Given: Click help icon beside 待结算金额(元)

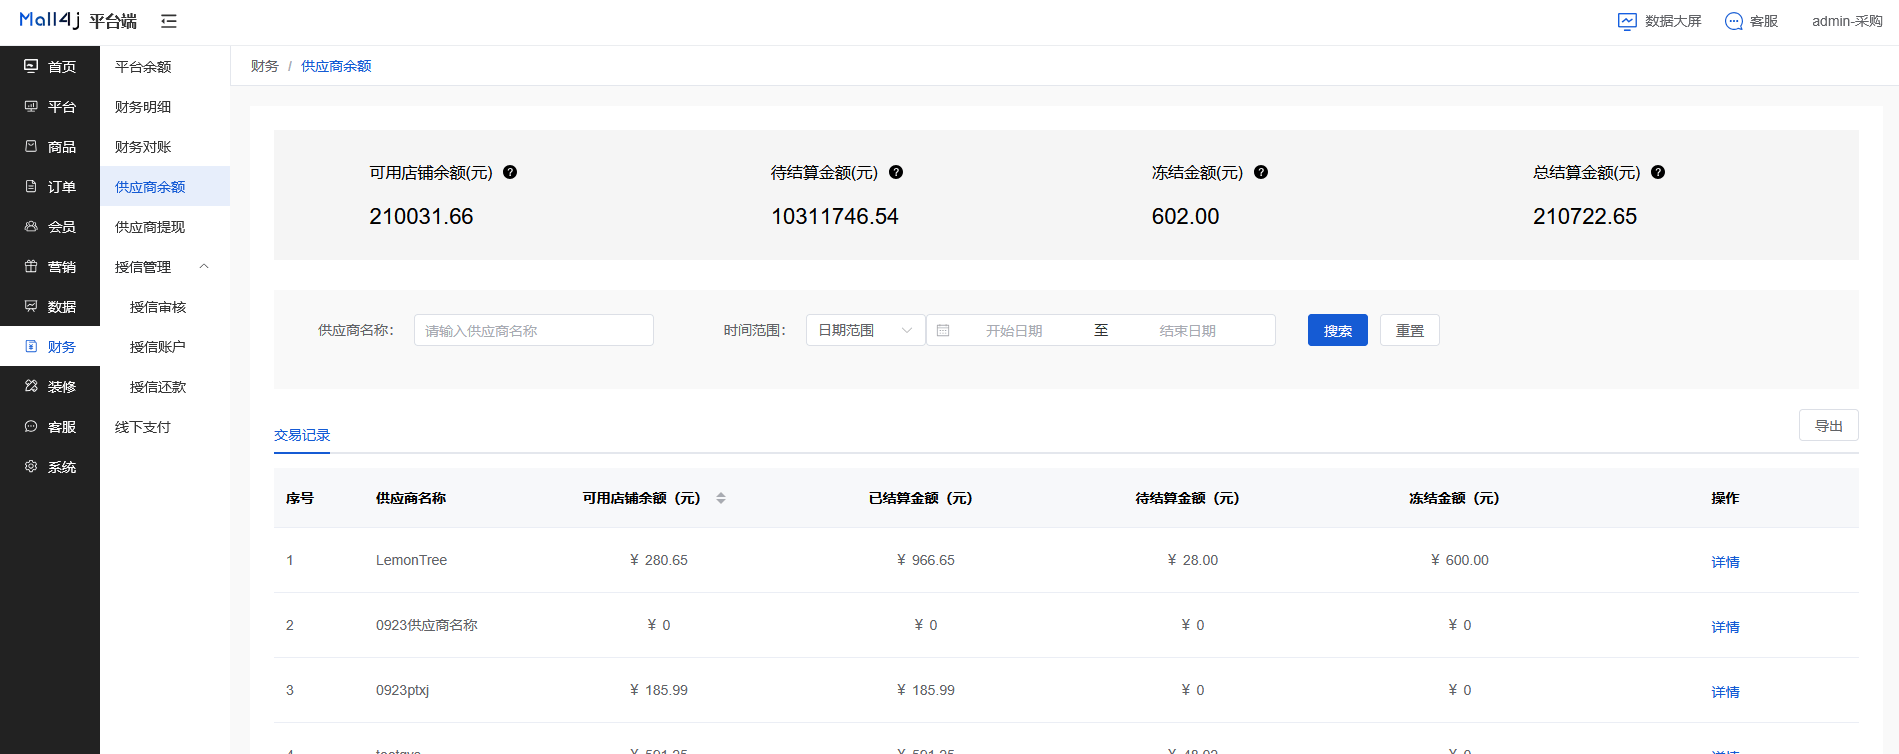Looking at the screenshot, I should pos(896,172).
